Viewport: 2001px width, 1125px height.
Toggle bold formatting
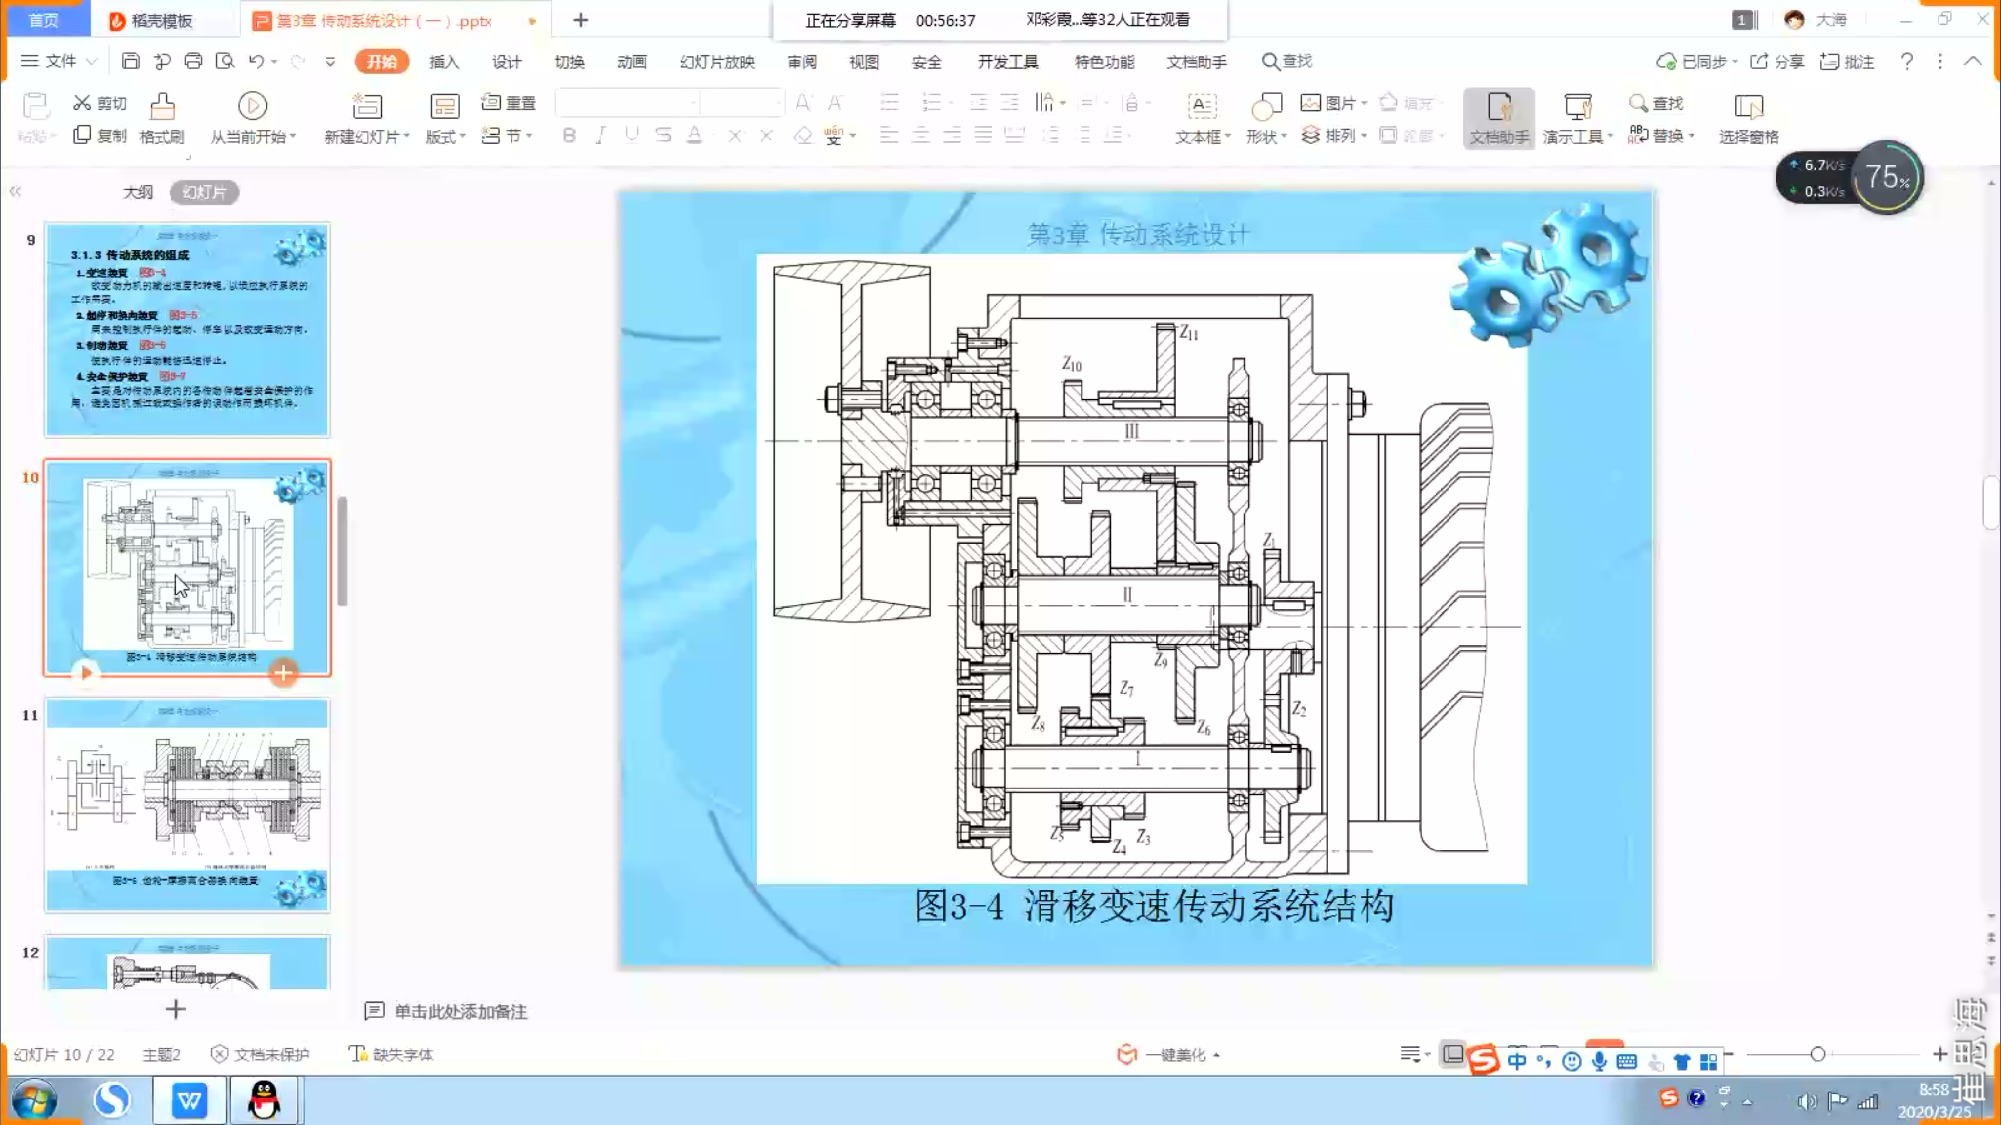click(568, 135)
